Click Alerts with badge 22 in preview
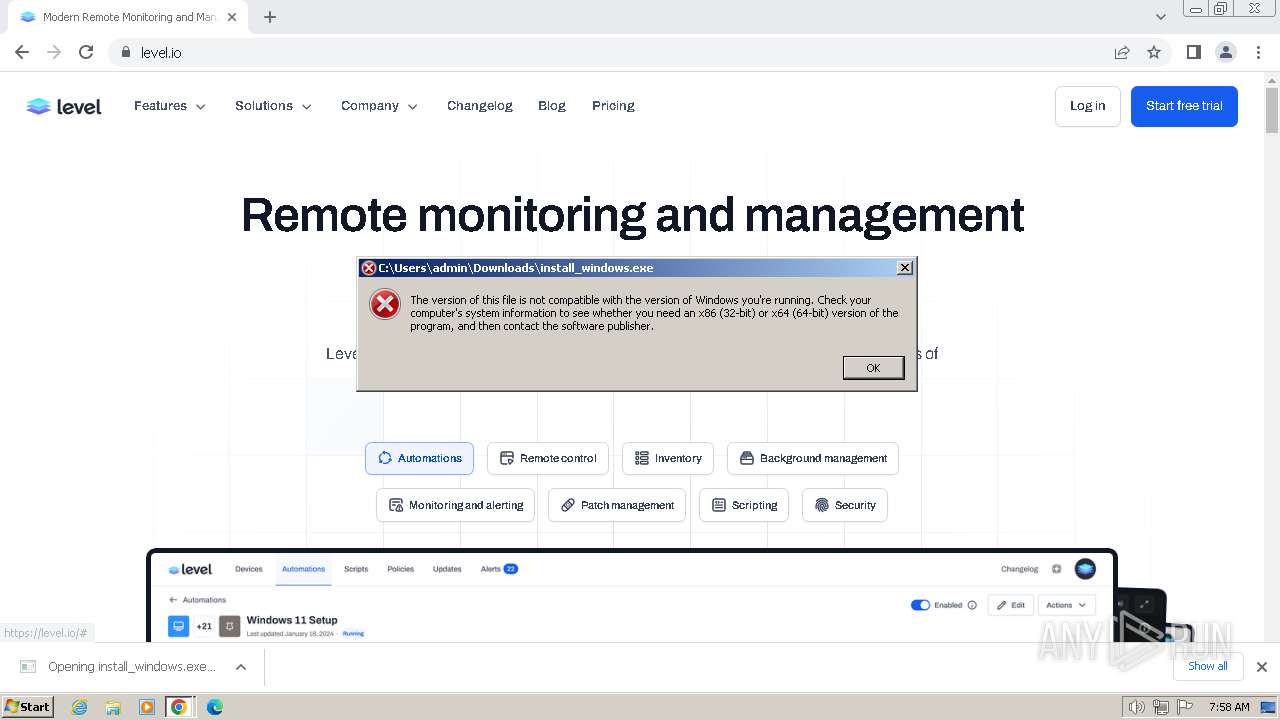The height and width of the screenshot is (720, 1280). [x=499, y=569]
